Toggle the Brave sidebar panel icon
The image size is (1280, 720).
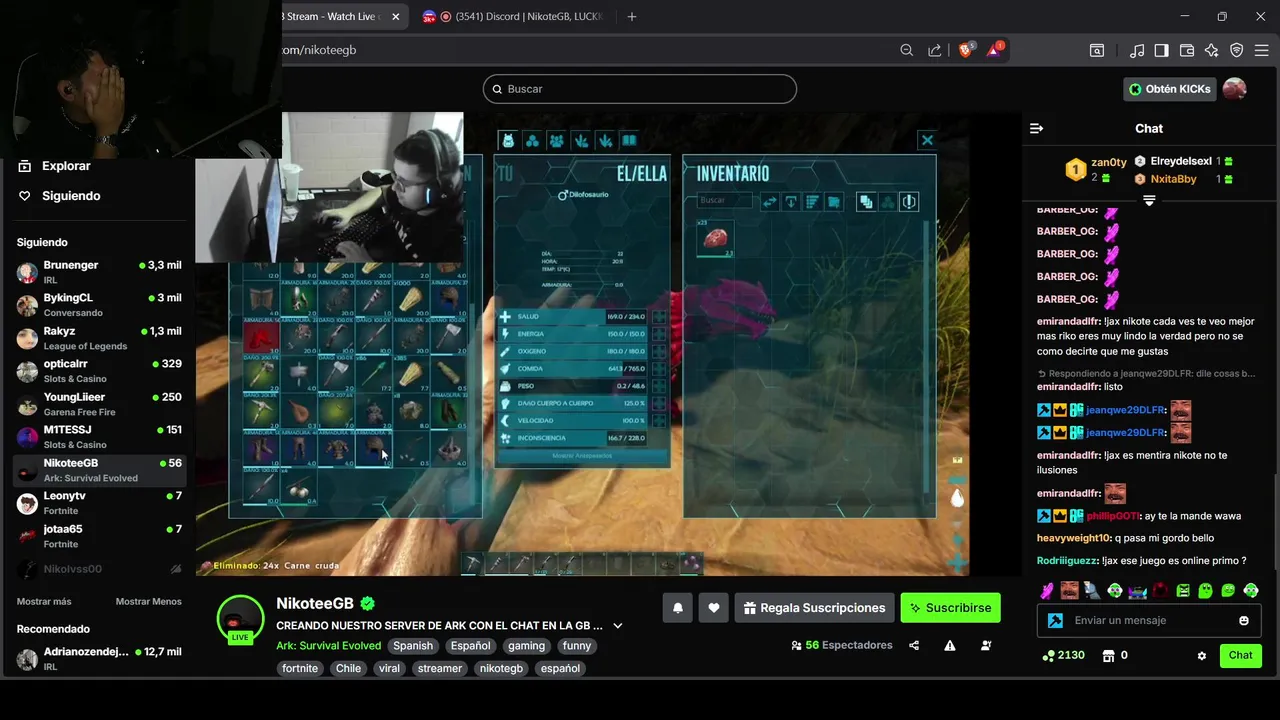pyautogui.click(x=1161, y=50)
